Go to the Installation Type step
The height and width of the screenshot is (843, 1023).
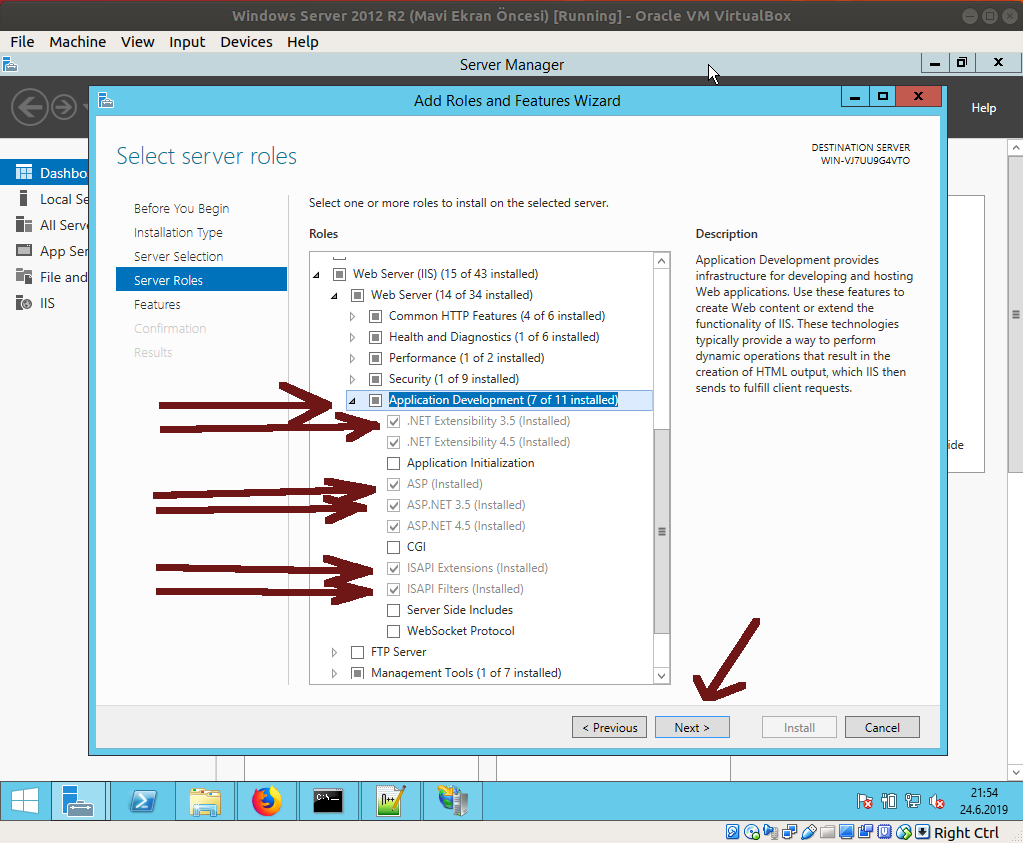178,232
